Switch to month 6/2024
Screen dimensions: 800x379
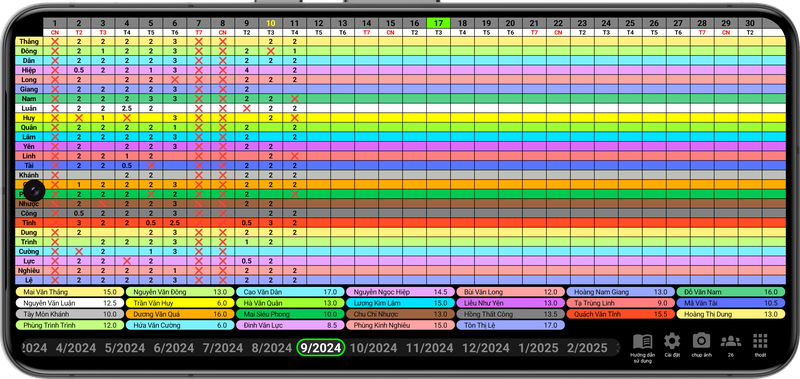pyautogui.click(x=174, y=348)
